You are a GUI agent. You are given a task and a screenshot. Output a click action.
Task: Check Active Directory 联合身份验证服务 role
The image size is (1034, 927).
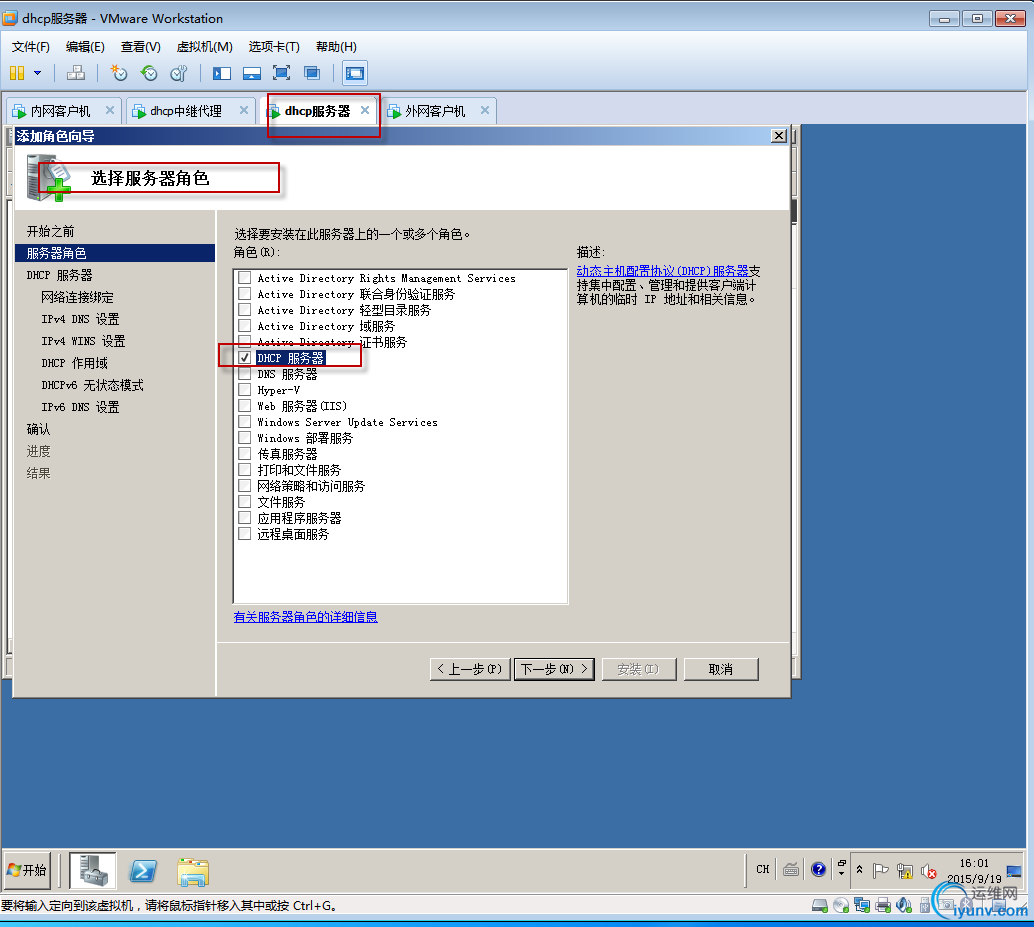[x=245, y=293]
